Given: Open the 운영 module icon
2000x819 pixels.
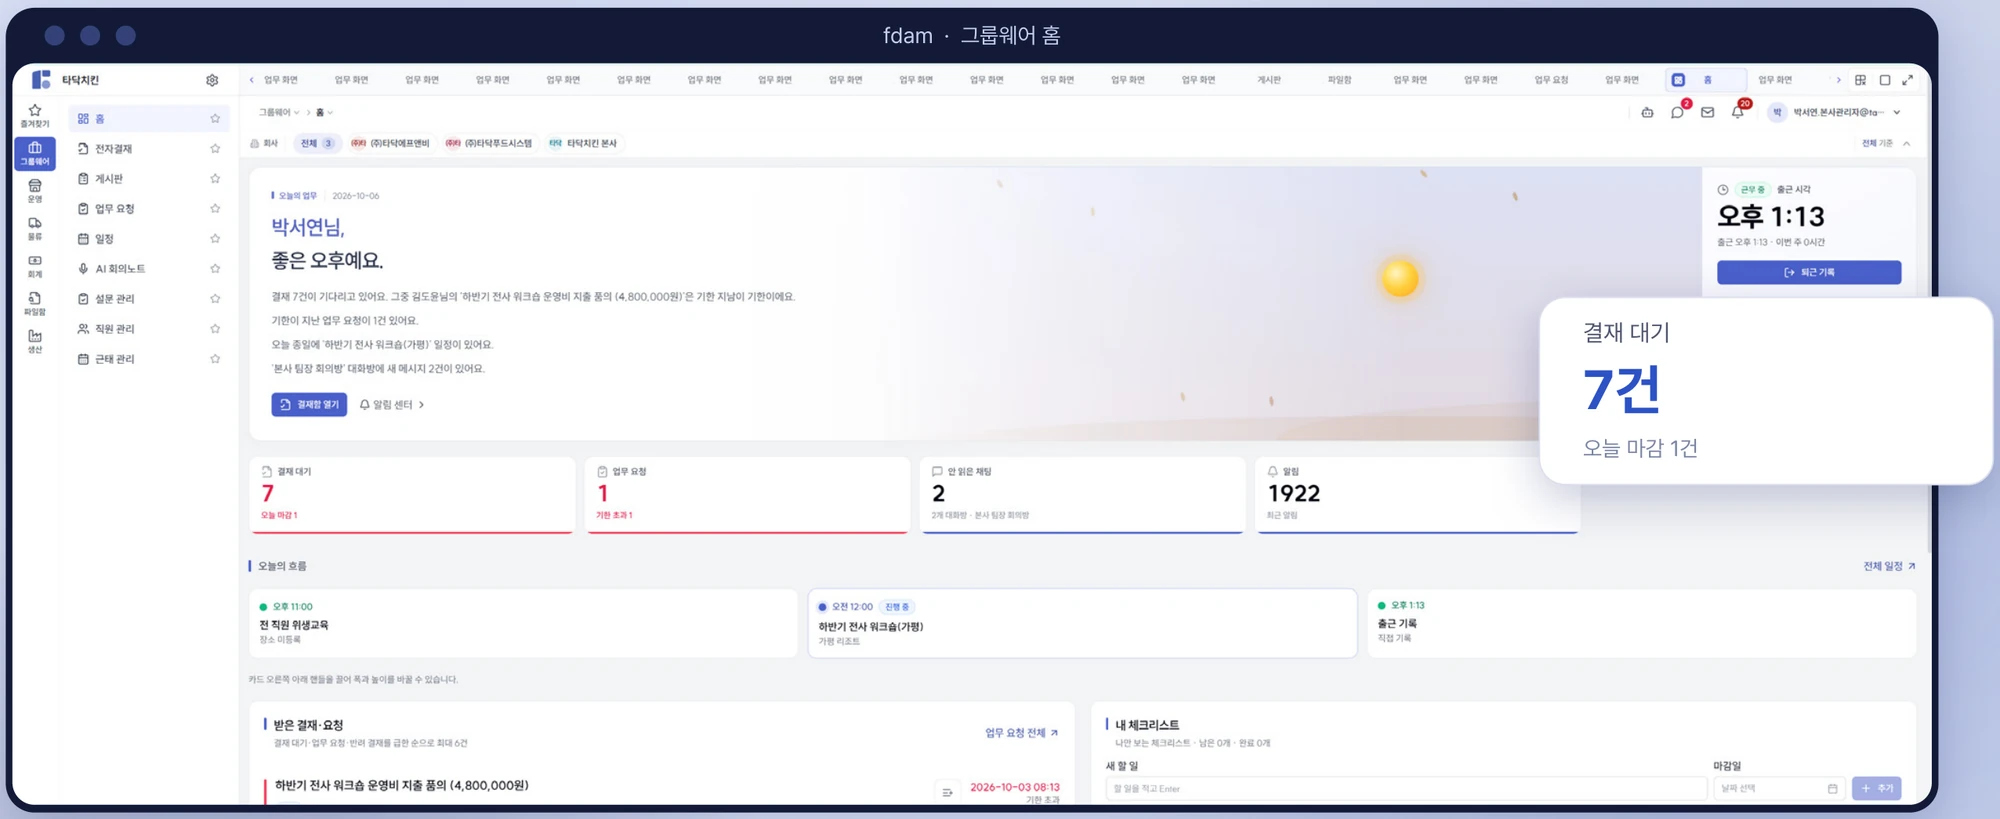Looking at the screenshot, I should (x=35, y=190).
